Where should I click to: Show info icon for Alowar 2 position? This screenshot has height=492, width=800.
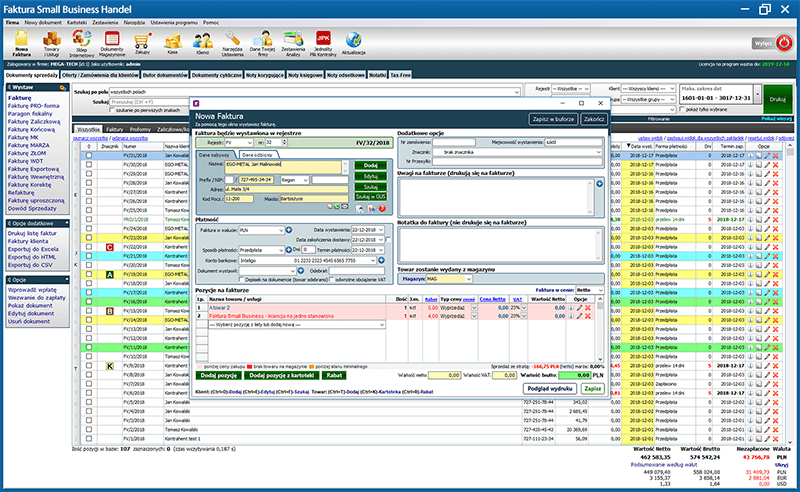570,308
